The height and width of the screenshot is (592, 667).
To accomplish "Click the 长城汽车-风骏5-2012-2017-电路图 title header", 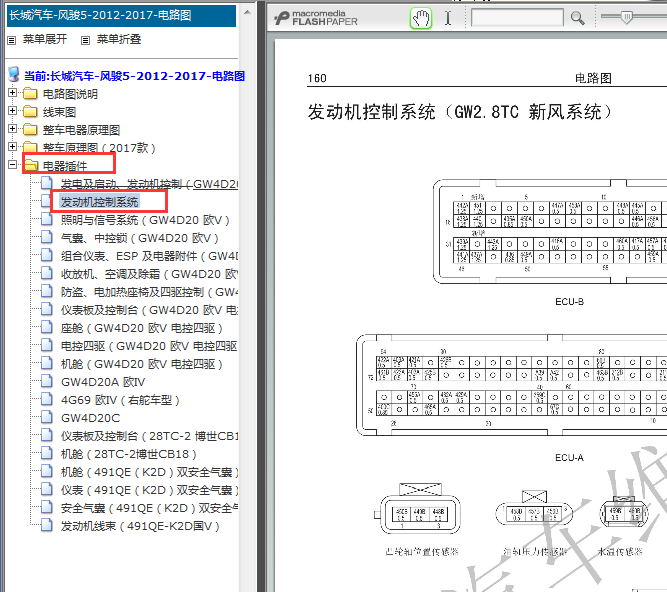I will pos(121,16).
